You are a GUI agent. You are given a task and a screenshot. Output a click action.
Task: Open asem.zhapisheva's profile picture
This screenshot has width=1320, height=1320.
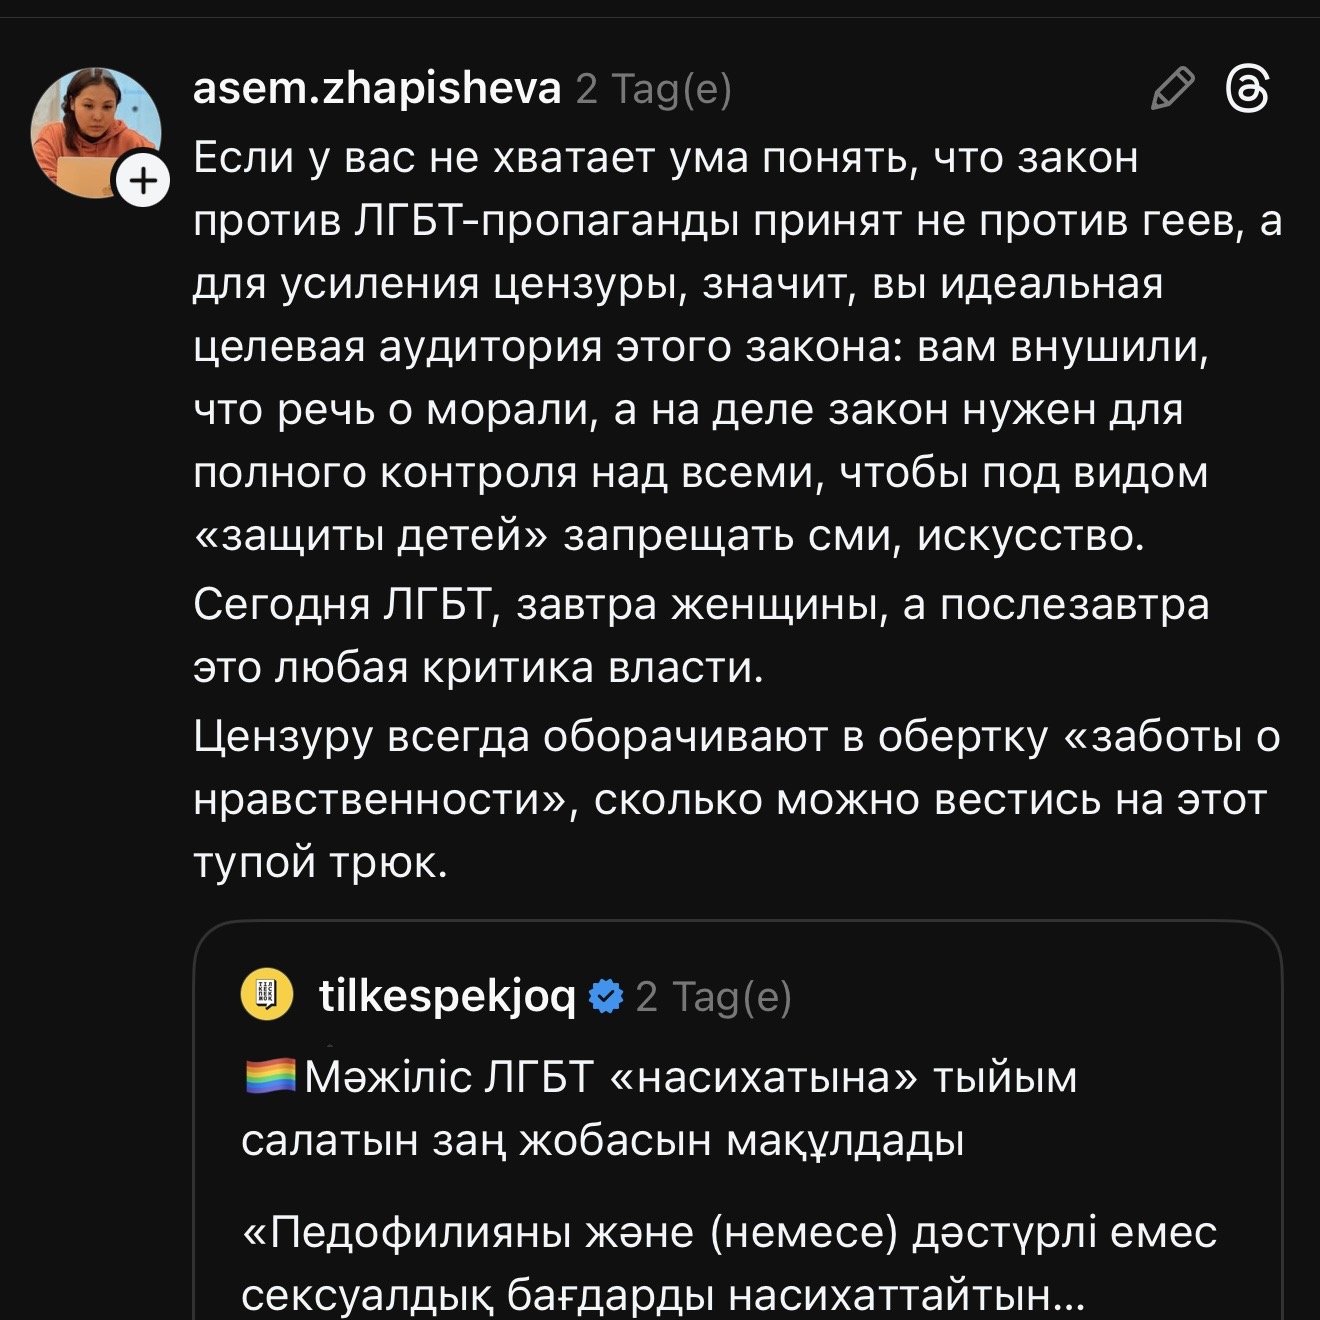(x=95, y=132)
